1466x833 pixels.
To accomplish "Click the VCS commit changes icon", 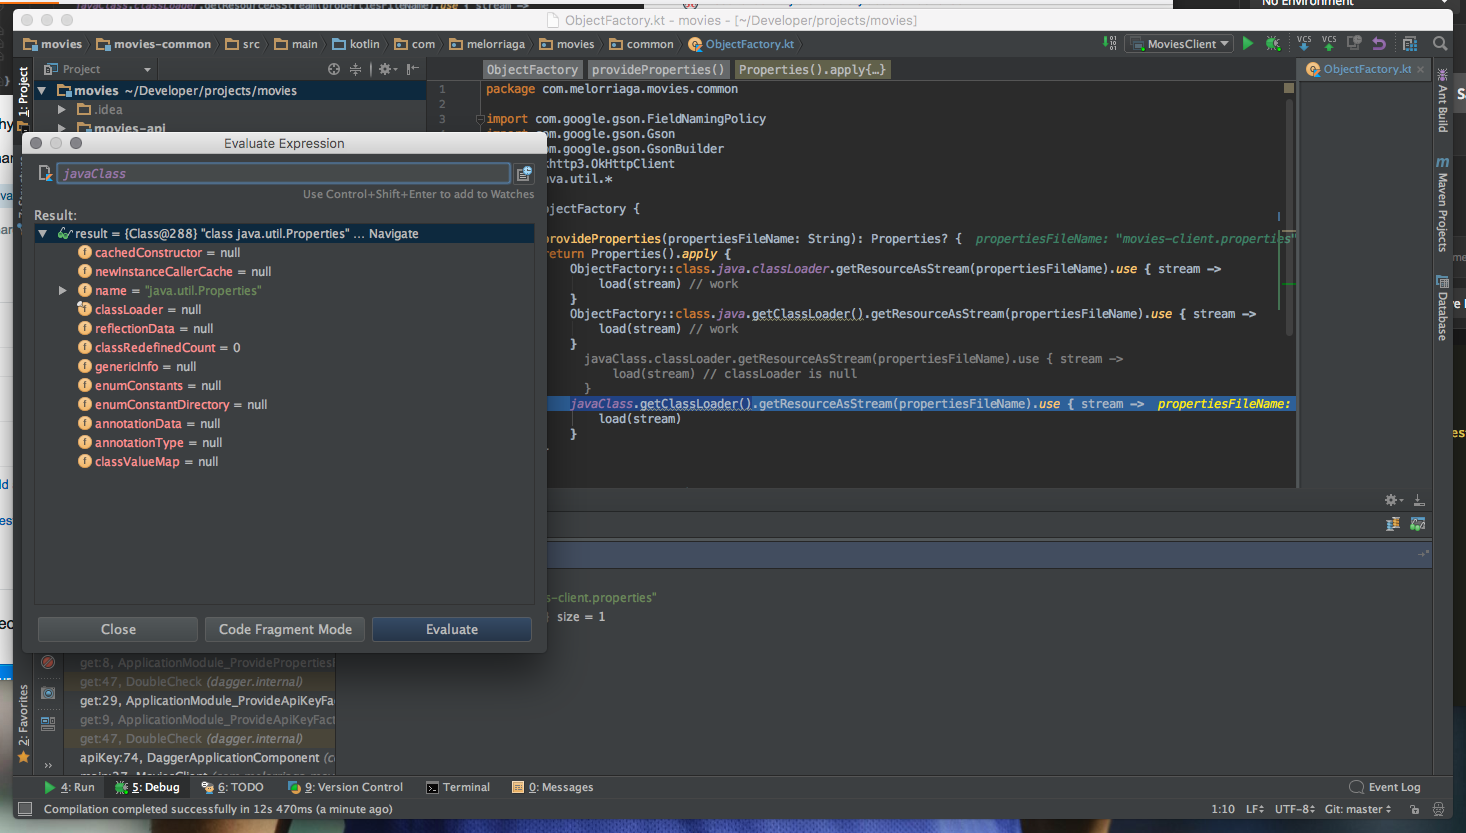I will [1328, 43].
